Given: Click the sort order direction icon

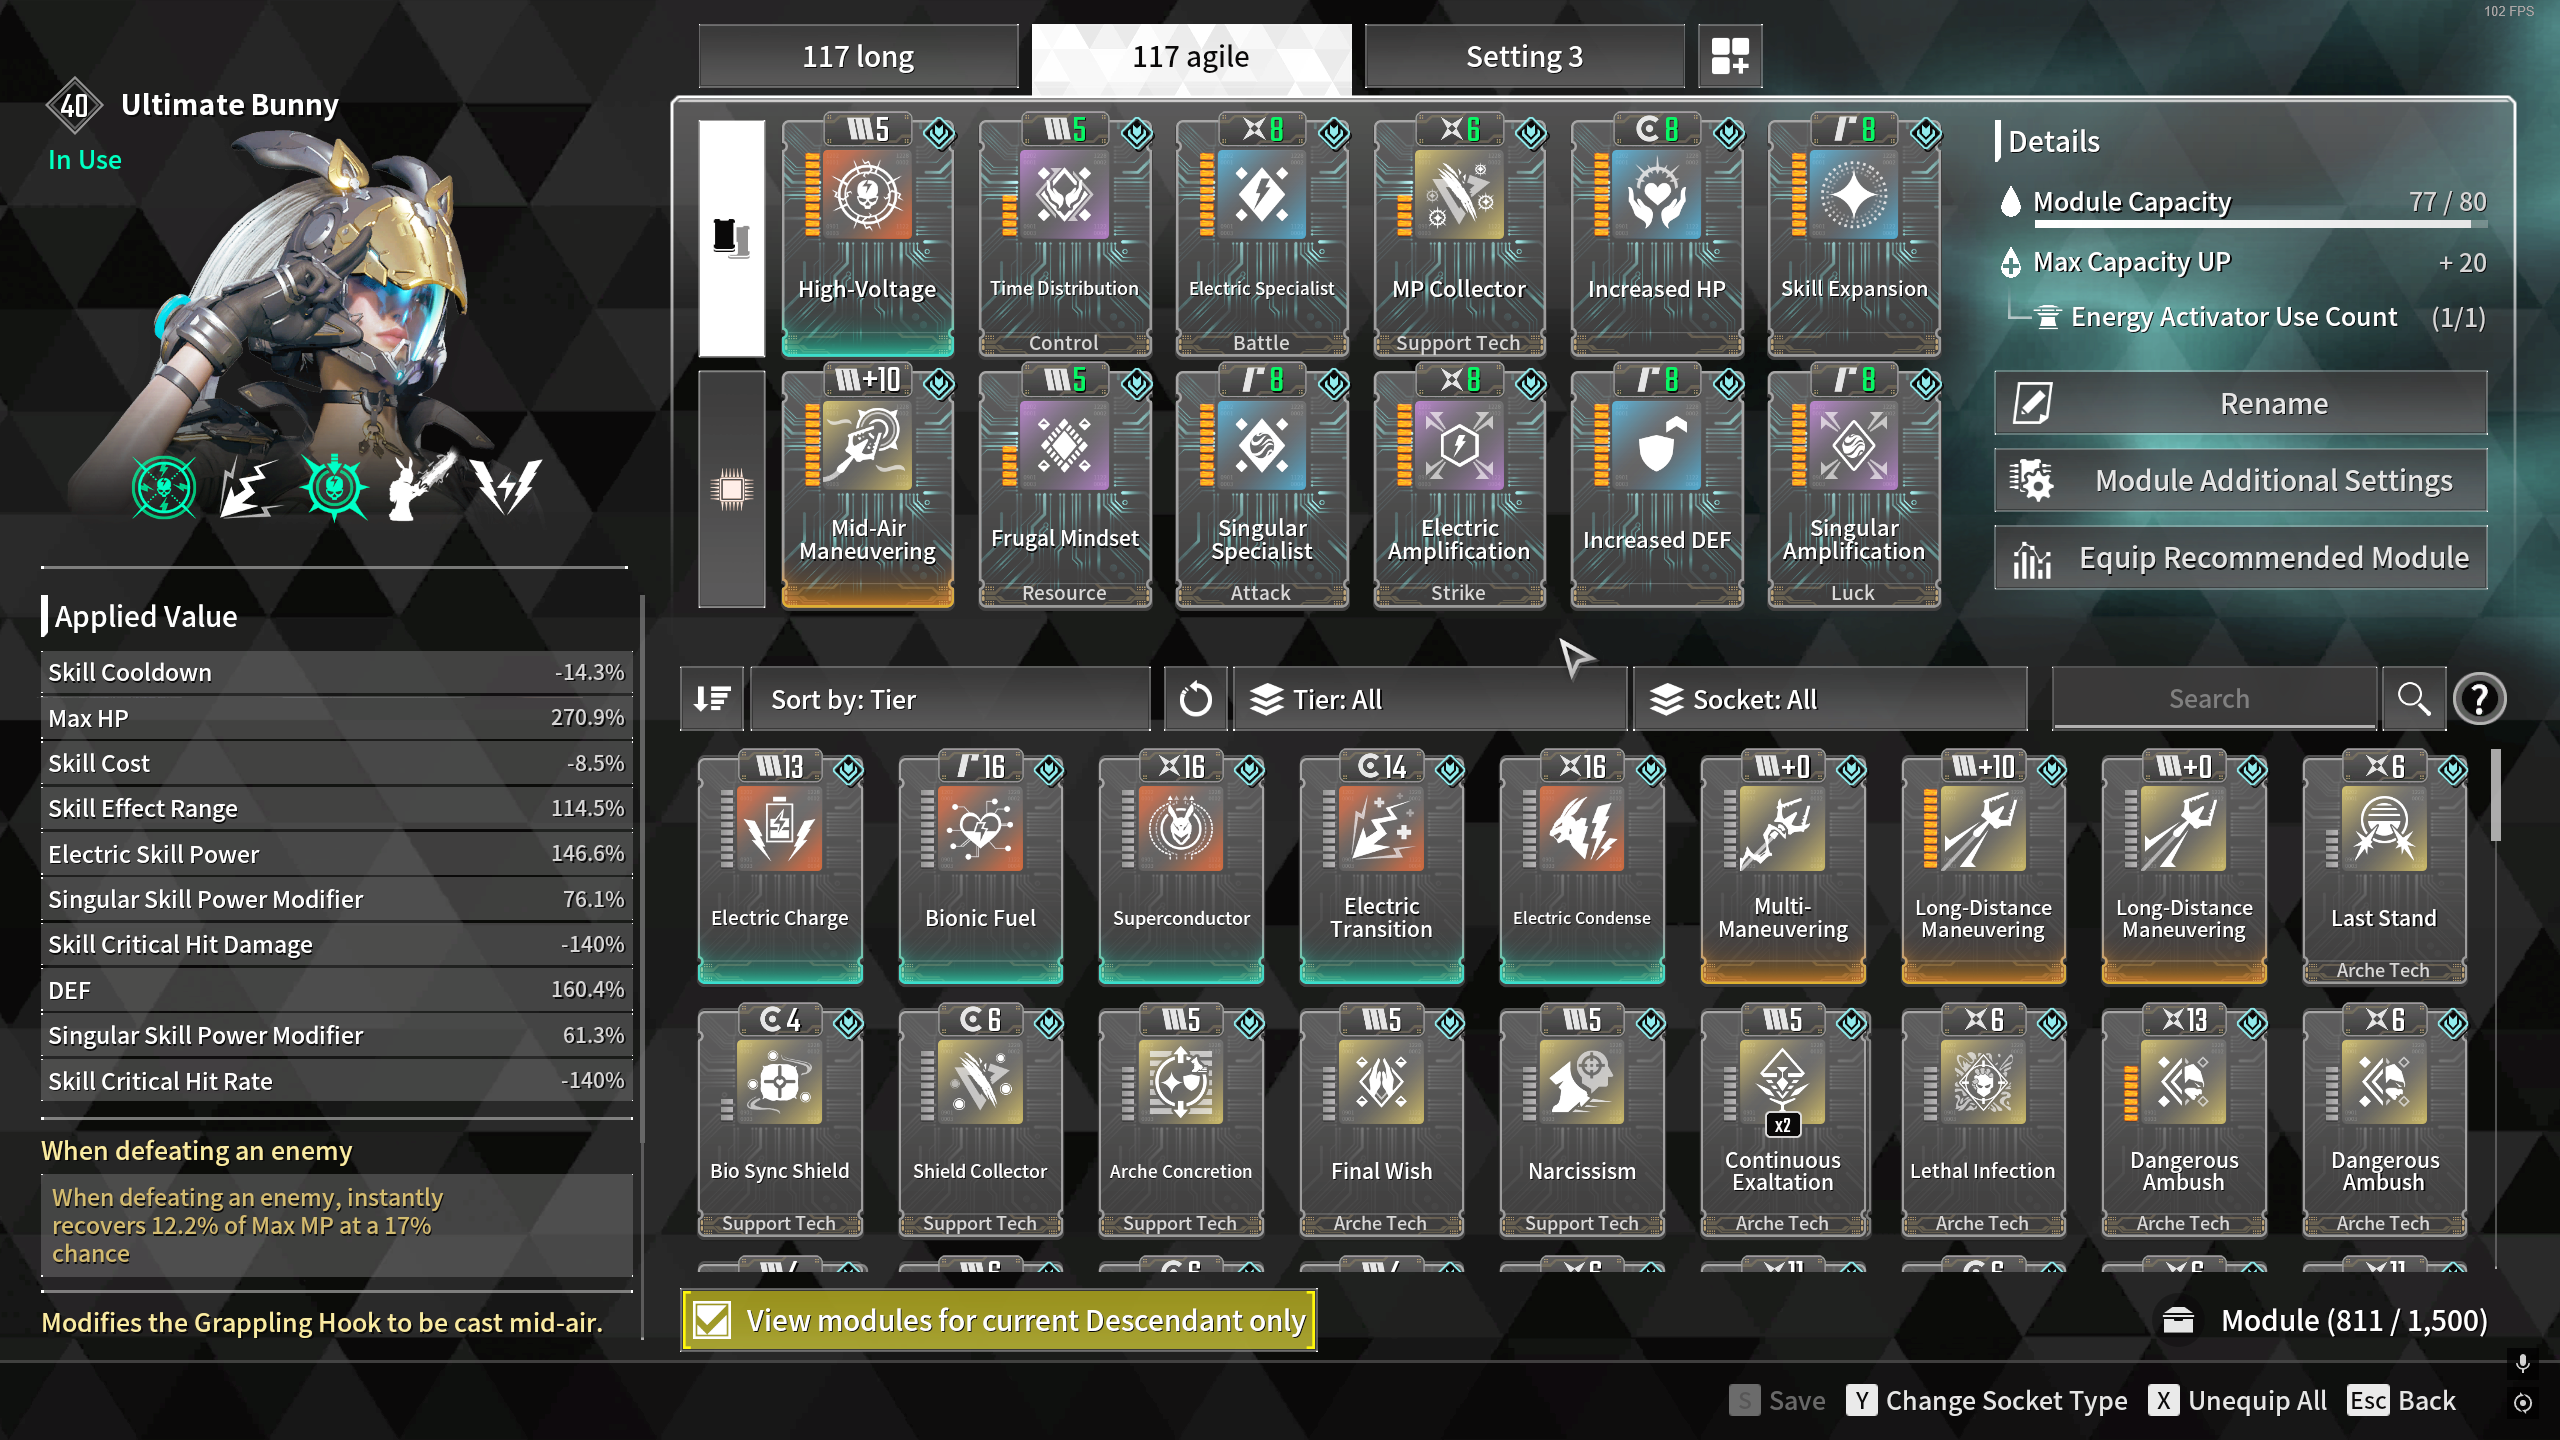Looking at the screenshot, I should (712, 699).
